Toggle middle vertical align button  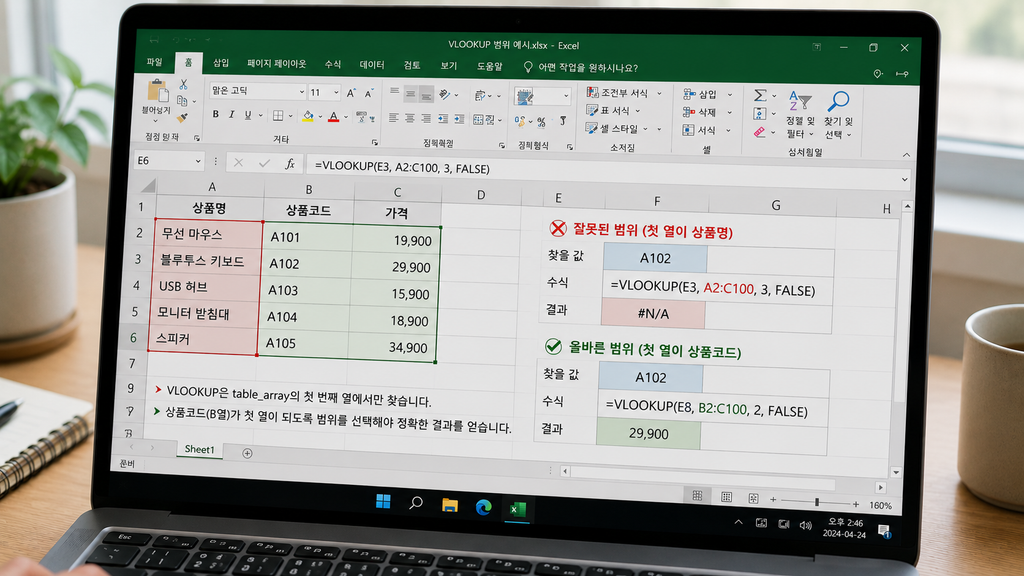[x=410, y=94]
